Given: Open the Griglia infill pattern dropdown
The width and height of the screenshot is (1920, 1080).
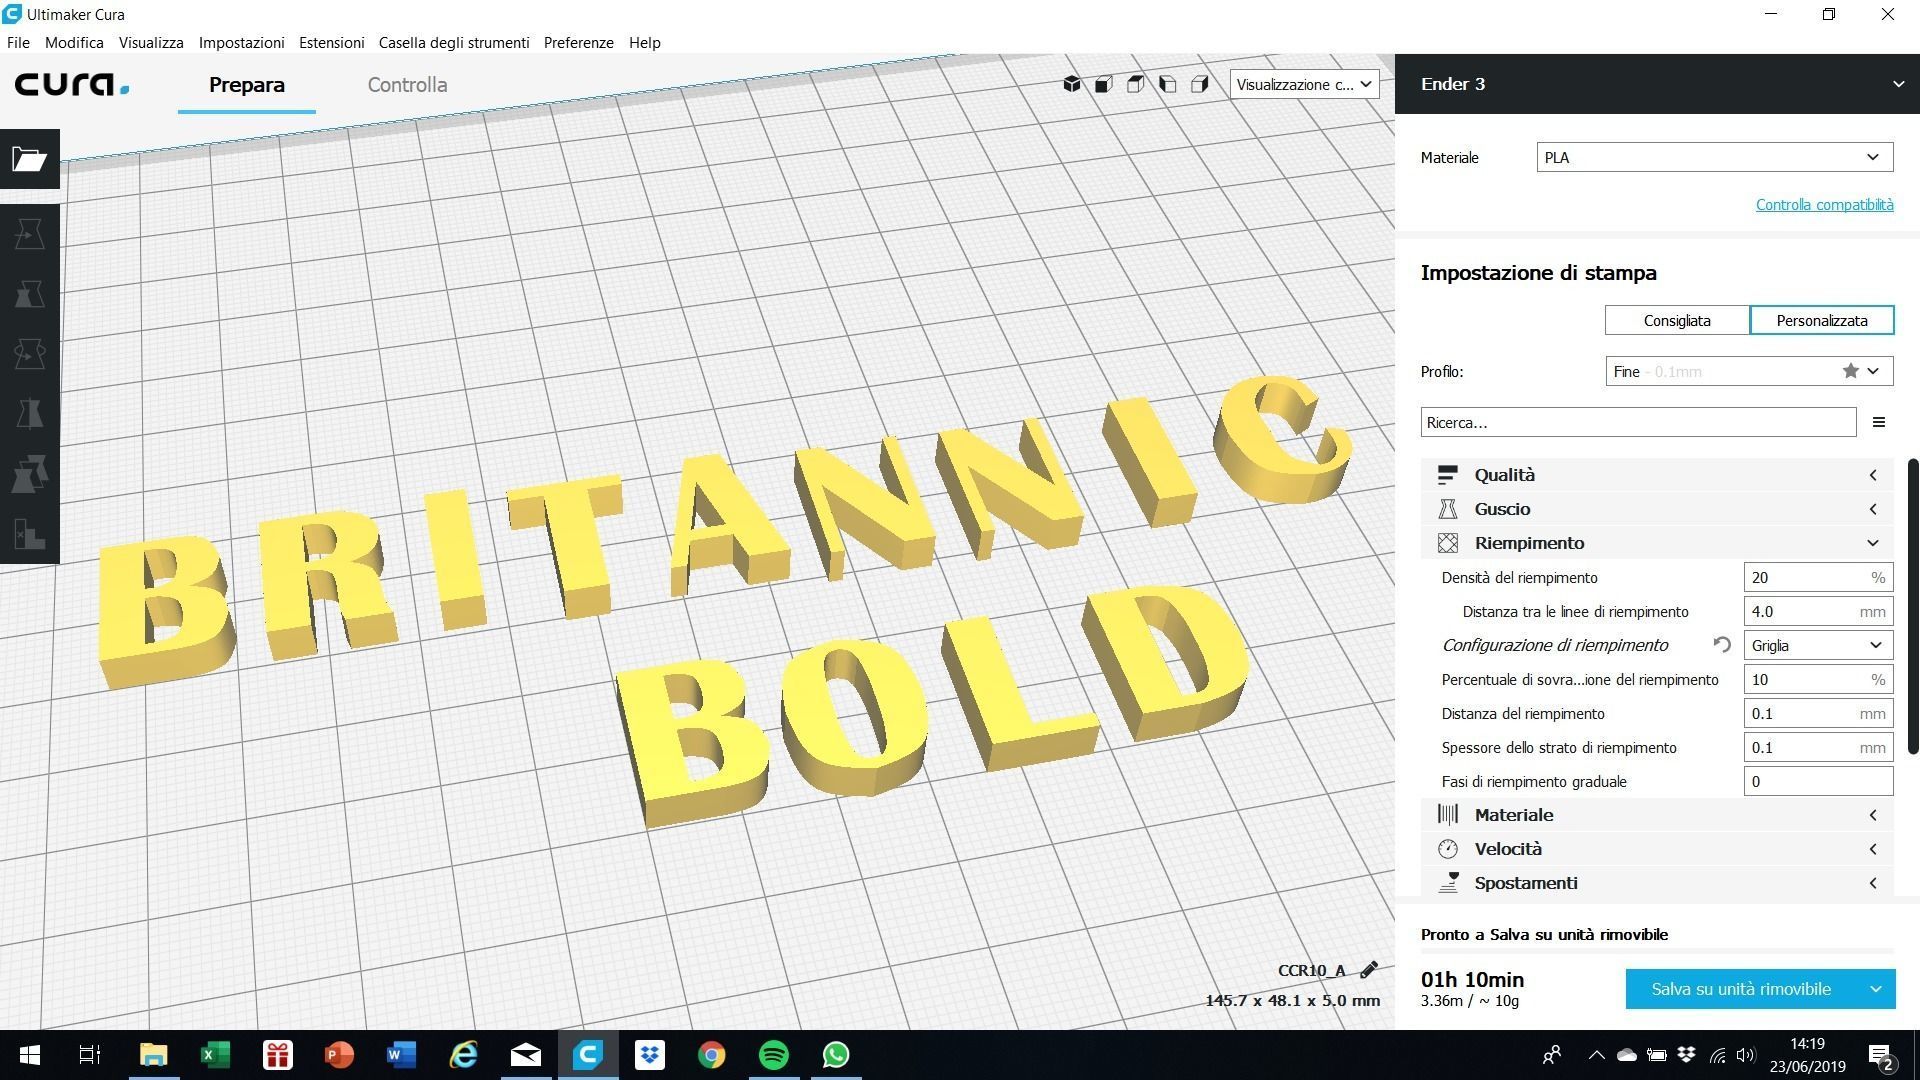Looking at the screenshot, I should 1818,645.
